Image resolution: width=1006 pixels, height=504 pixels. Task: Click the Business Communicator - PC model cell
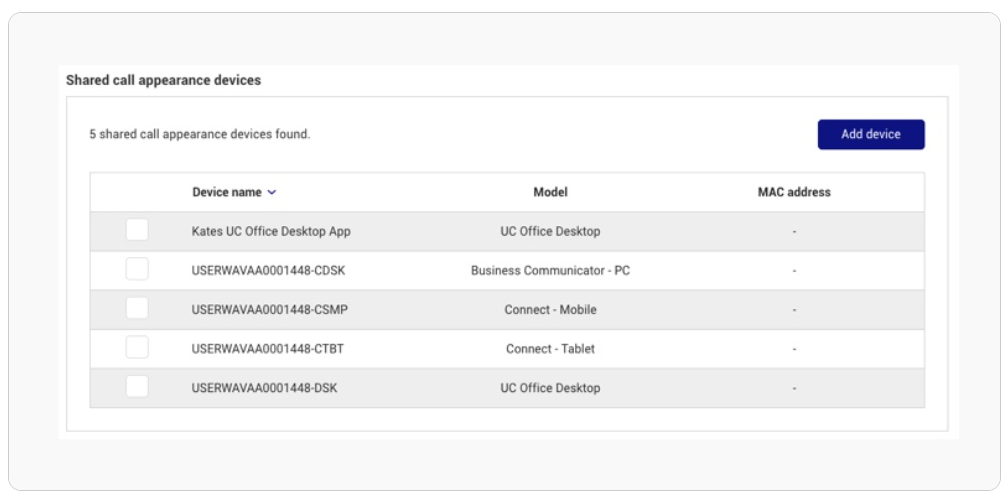point(550,271)
